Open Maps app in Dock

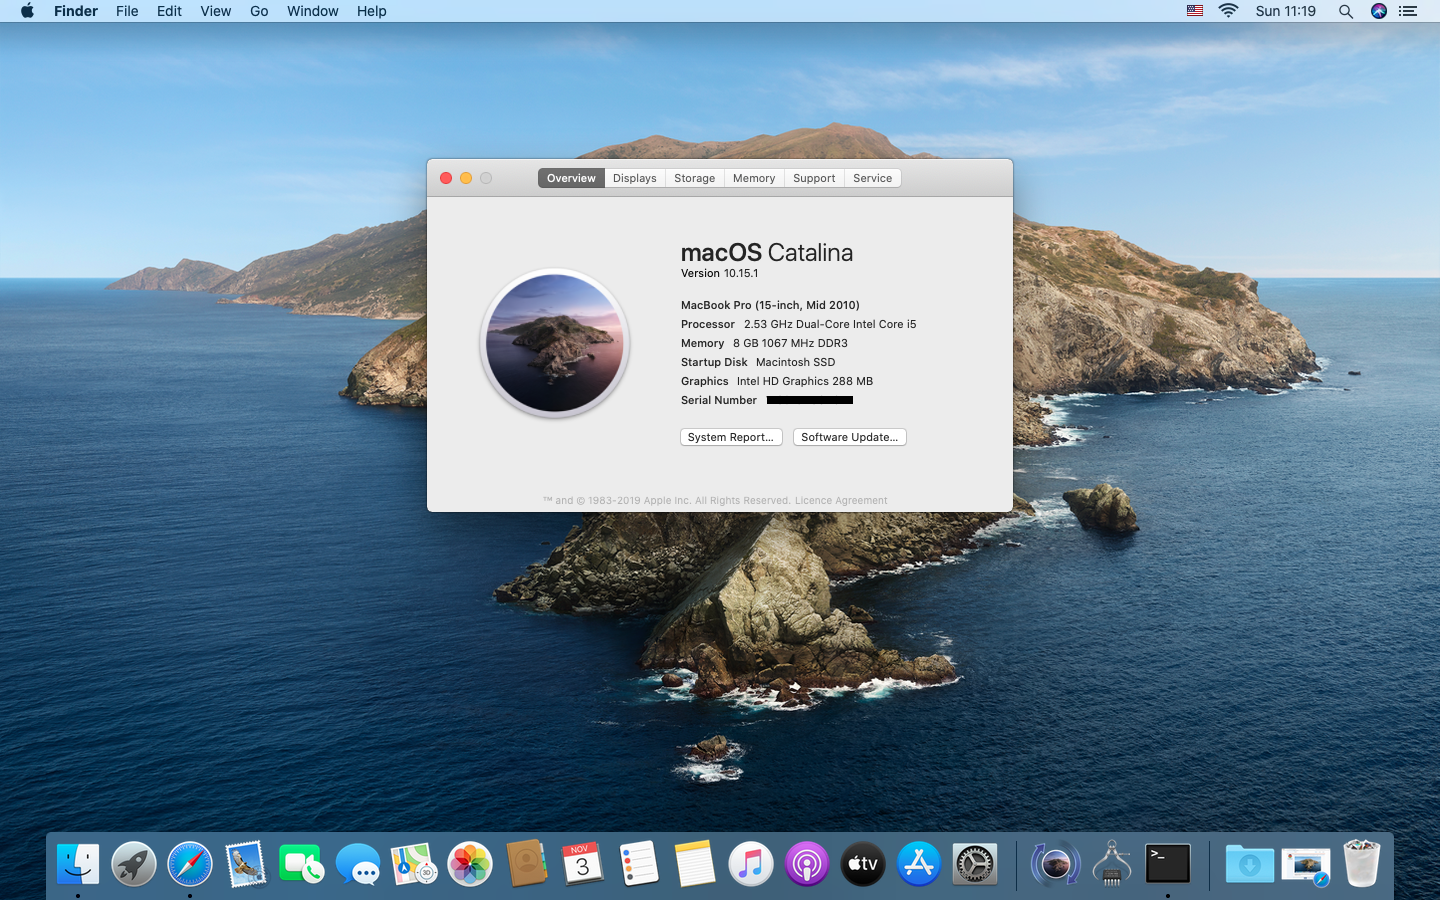414,864
